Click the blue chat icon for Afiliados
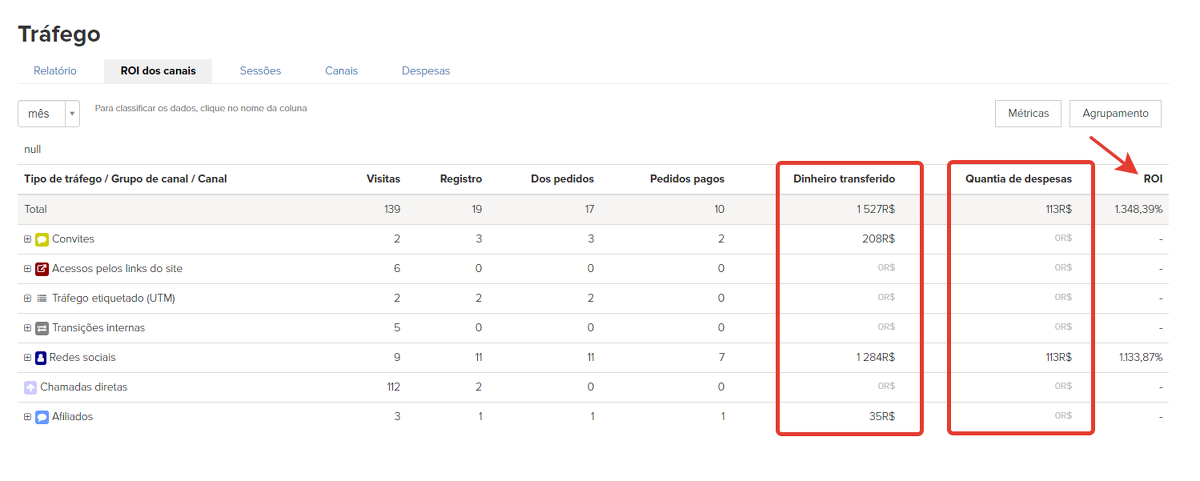The image size is (1200, 481). 42,417
